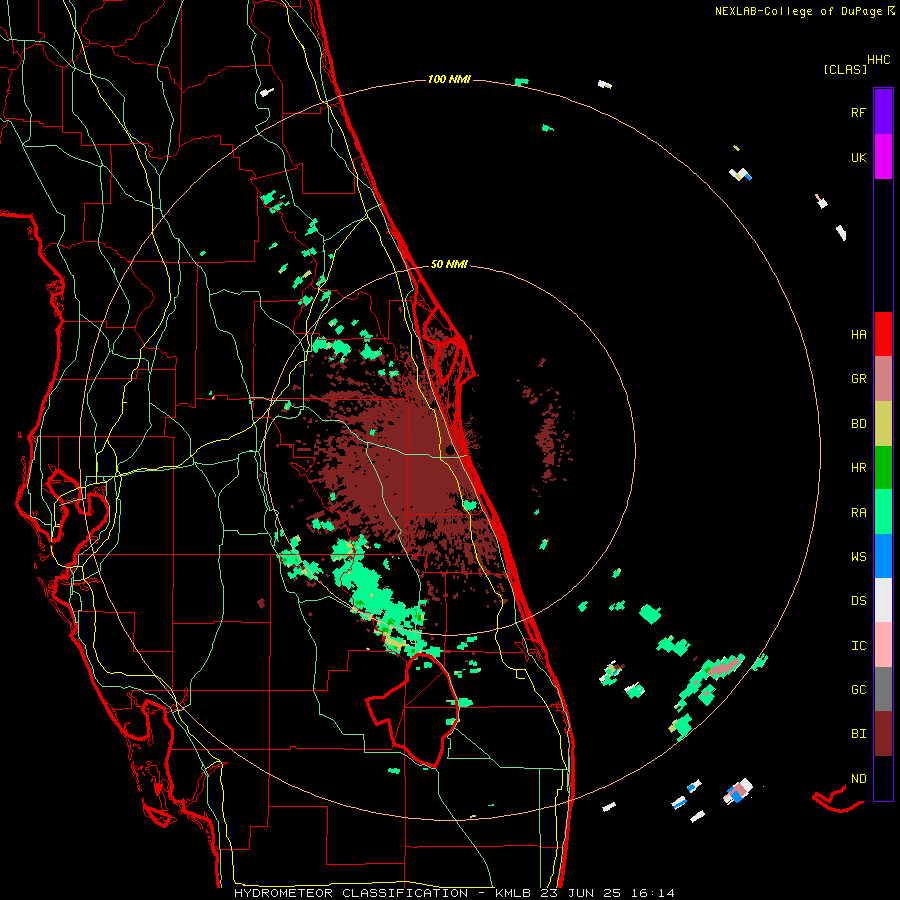Click the HA legend label
This screenshot has height=900, width=900.
858,335
